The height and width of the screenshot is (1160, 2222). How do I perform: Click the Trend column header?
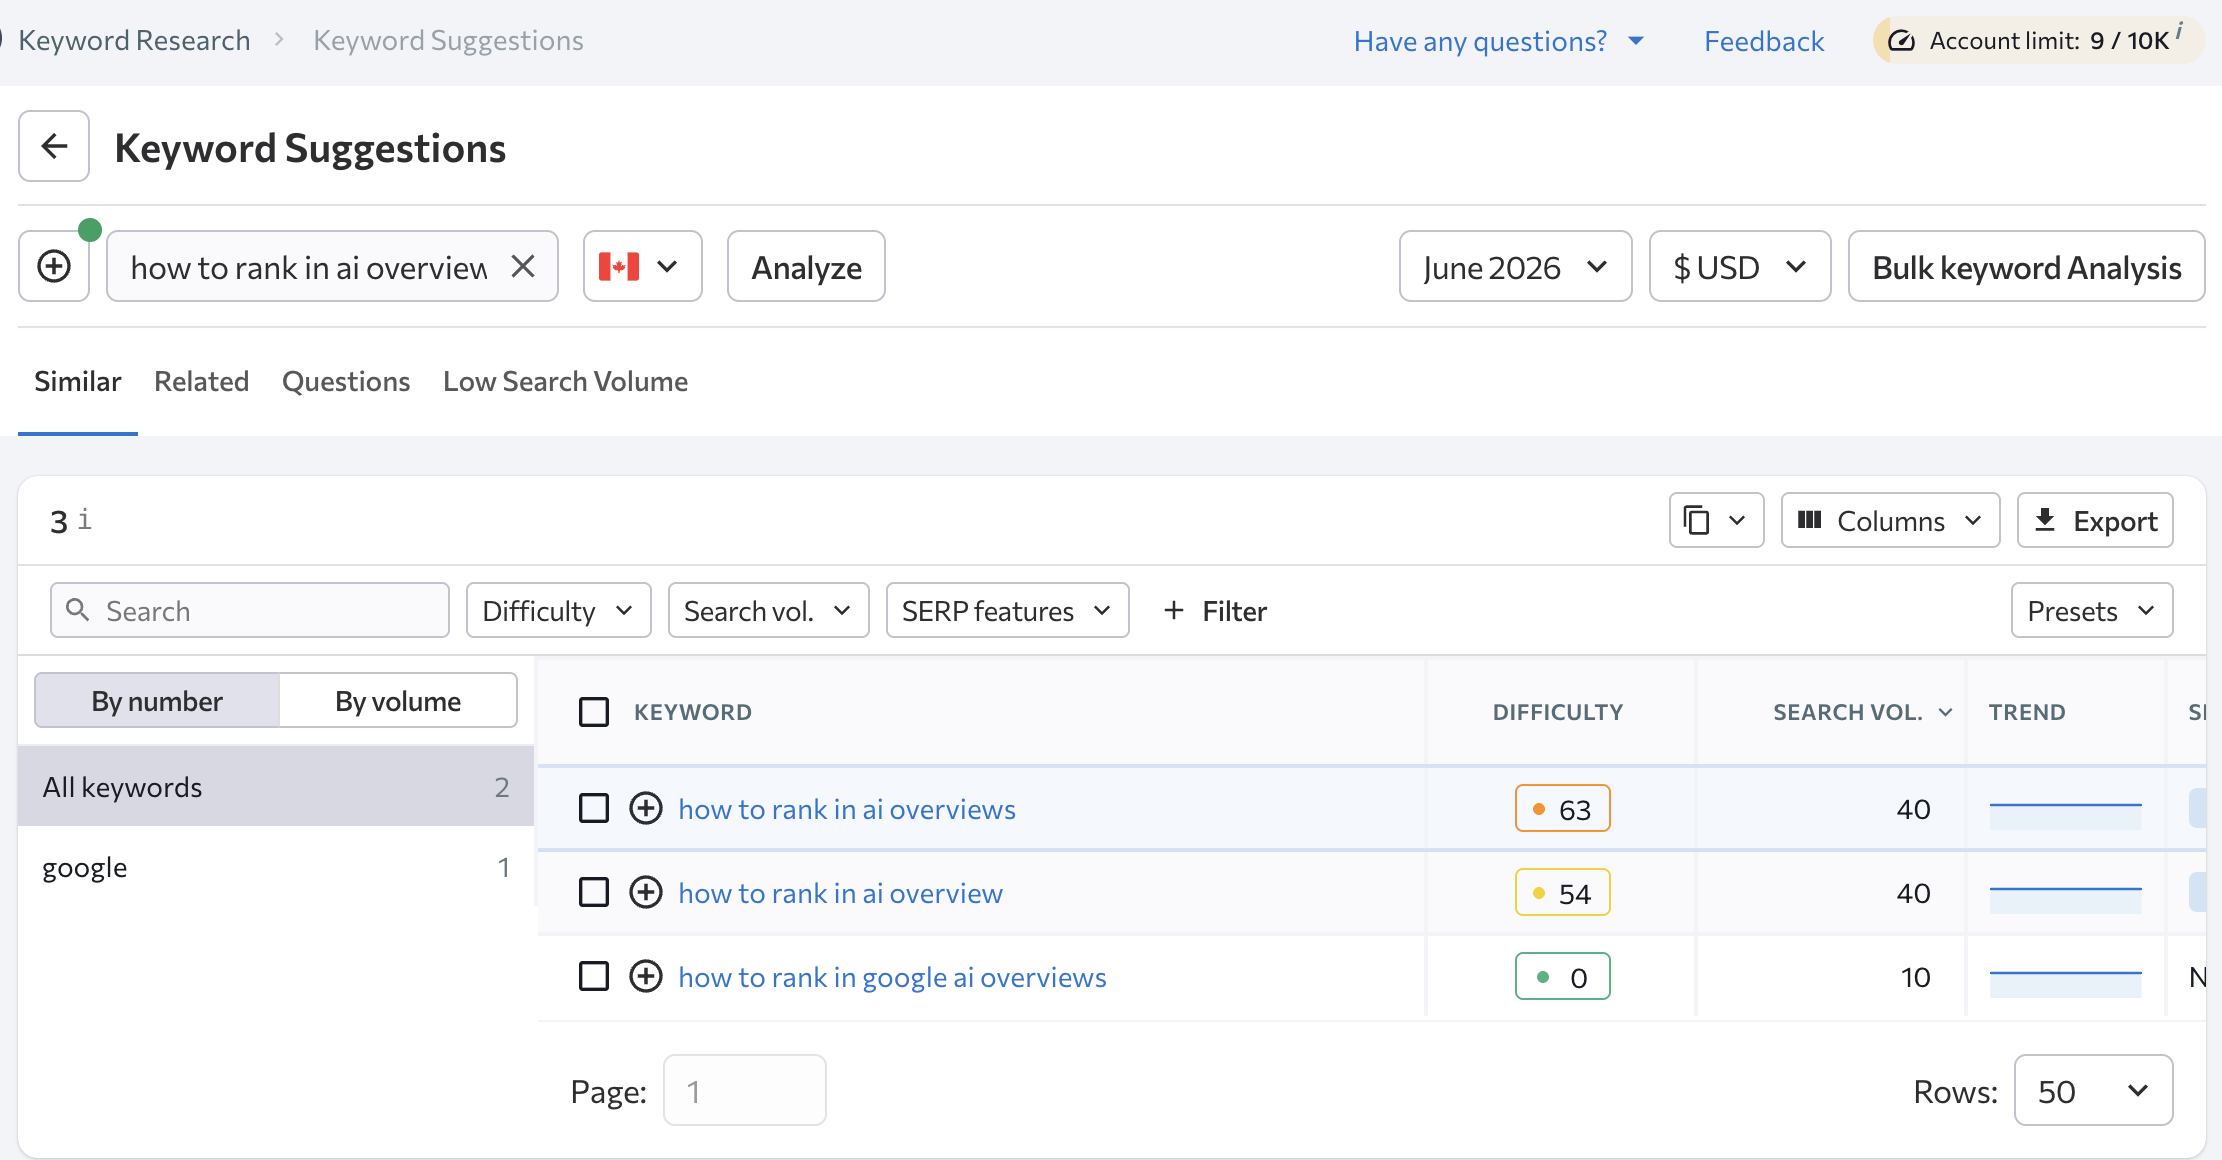coord(2026,712)
